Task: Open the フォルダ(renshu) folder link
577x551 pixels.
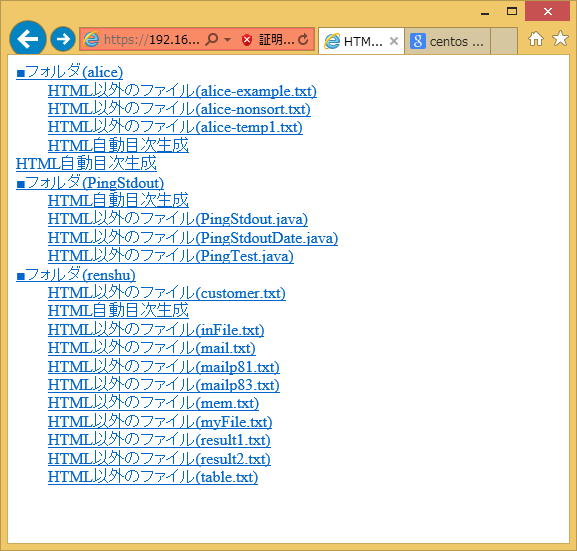Action: coord(76,275)
